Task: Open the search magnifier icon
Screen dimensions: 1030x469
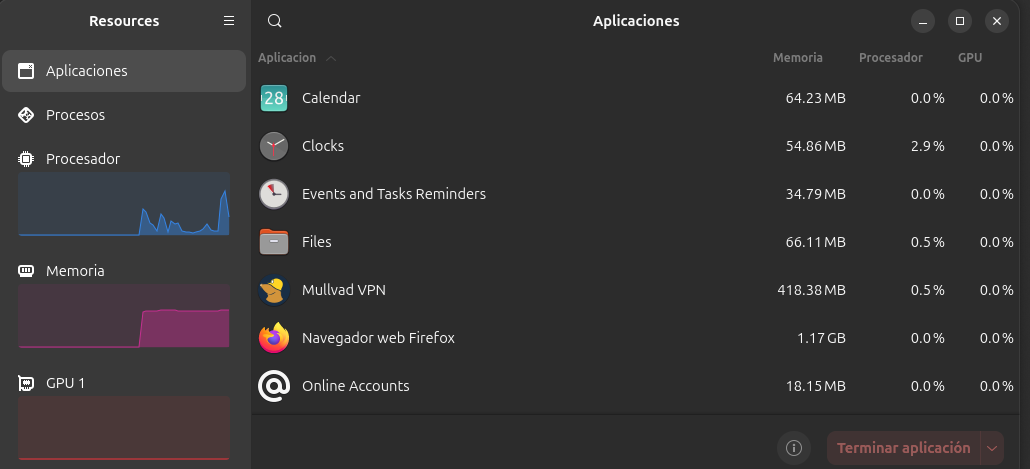Action: click(275, 21)
